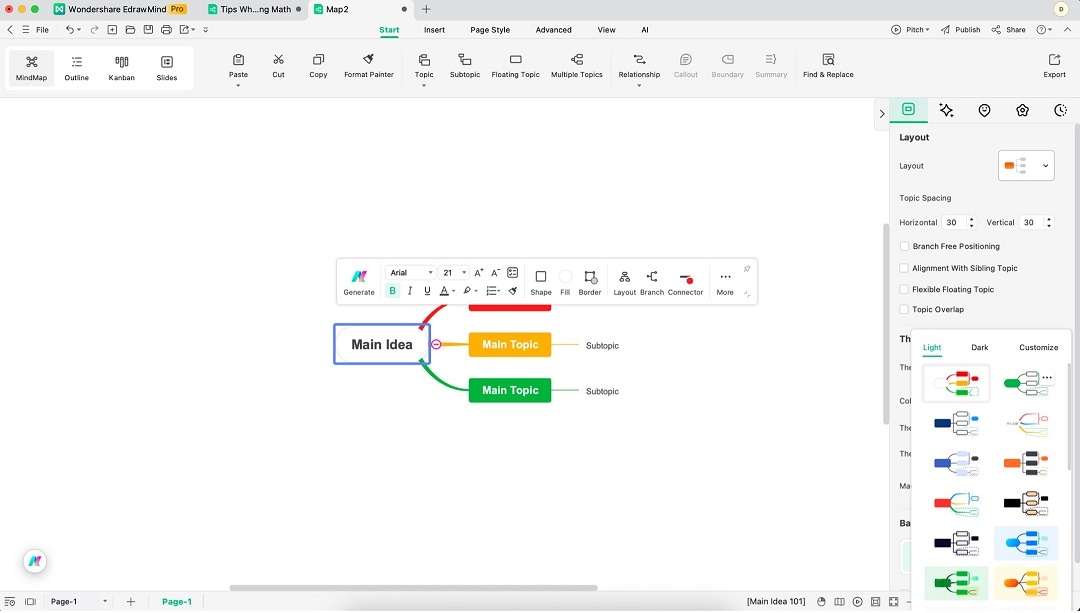Print the mind map

[x=166, y=30]
